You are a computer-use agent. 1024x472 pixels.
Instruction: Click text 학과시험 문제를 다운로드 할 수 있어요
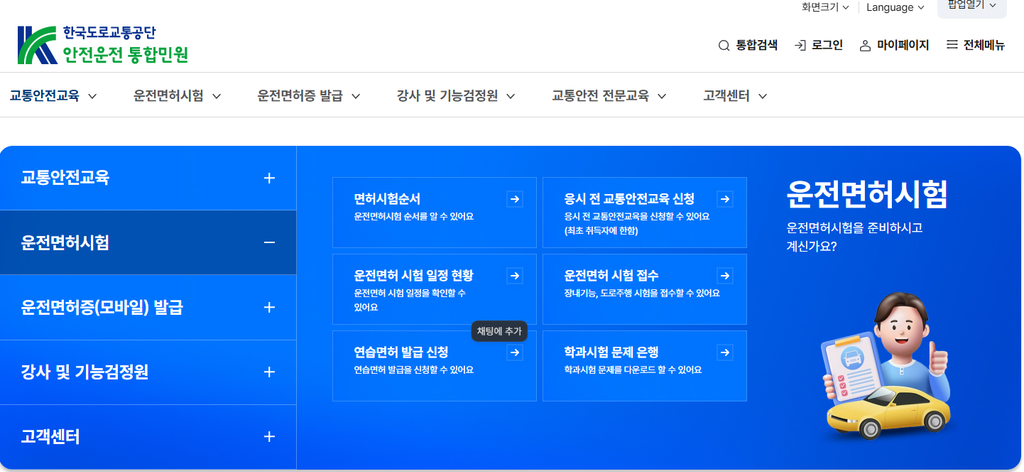632,370
